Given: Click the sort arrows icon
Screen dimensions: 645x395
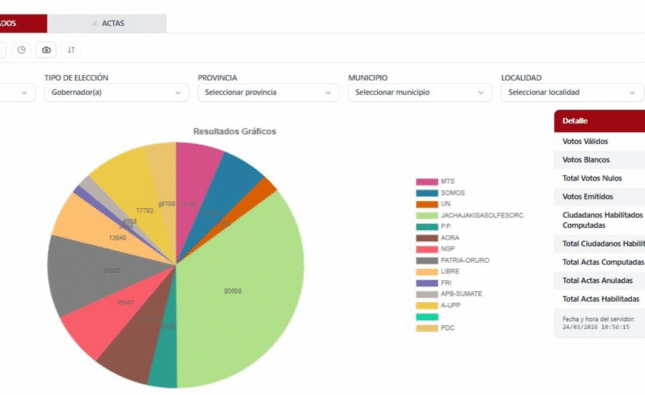Looking at the screenshot, I should point(71,50).
